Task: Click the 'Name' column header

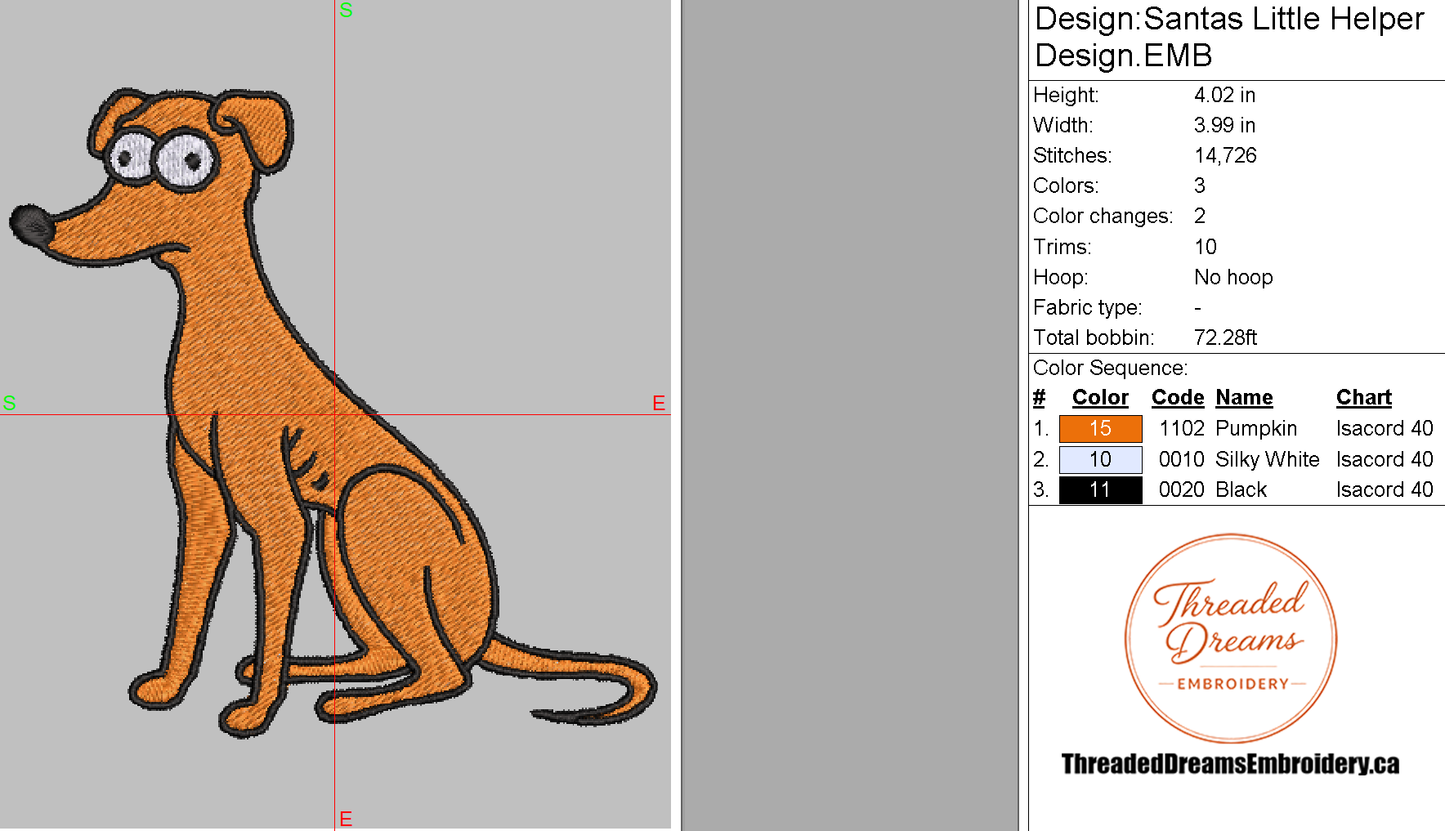Action: 1244,398
